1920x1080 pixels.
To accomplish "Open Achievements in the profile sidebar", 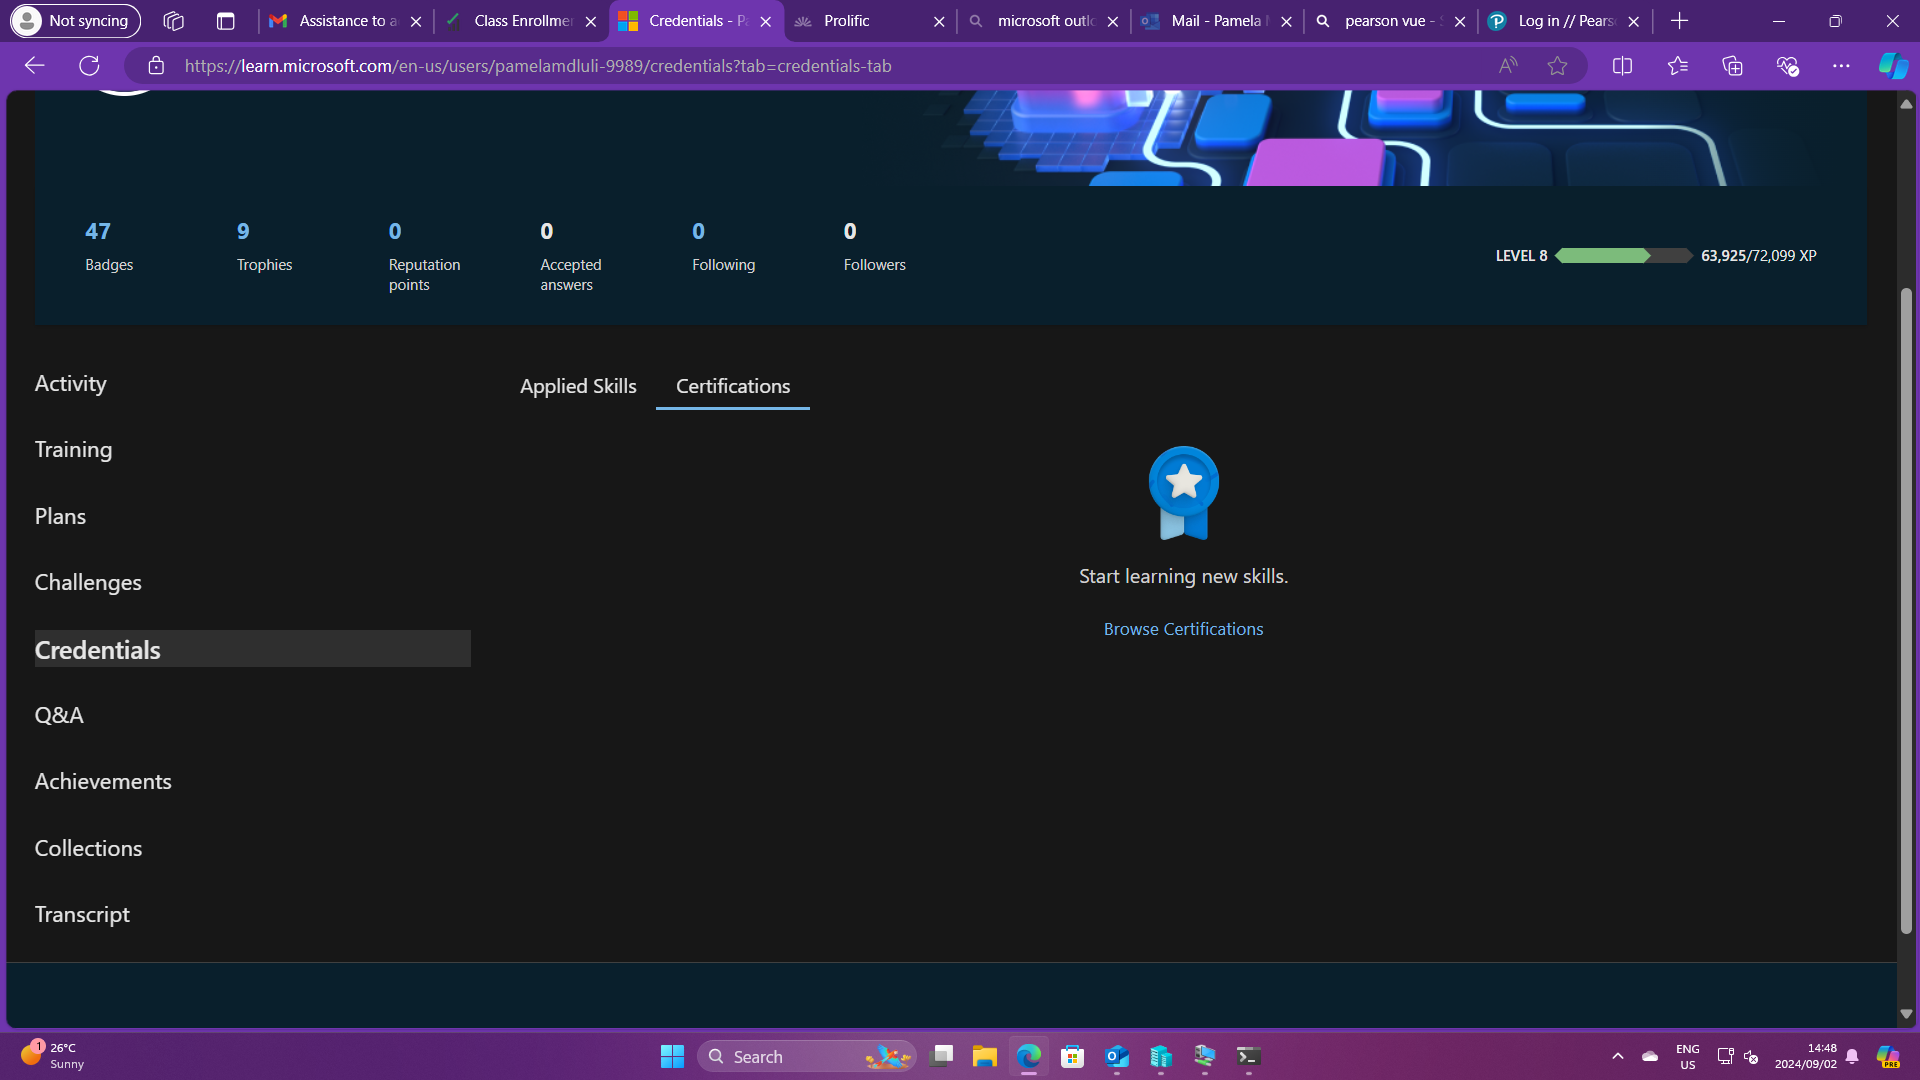I will click(x=103, y=782).
